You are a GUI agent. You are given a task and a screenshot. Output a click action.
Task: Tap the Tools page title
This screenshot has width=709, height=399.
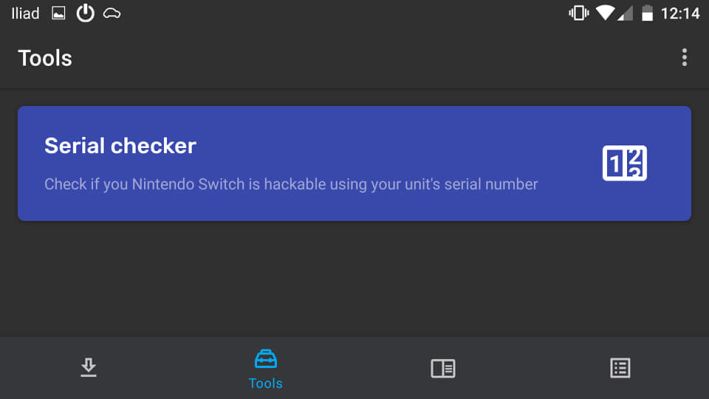pyautogui.click(x=45, y=58)
